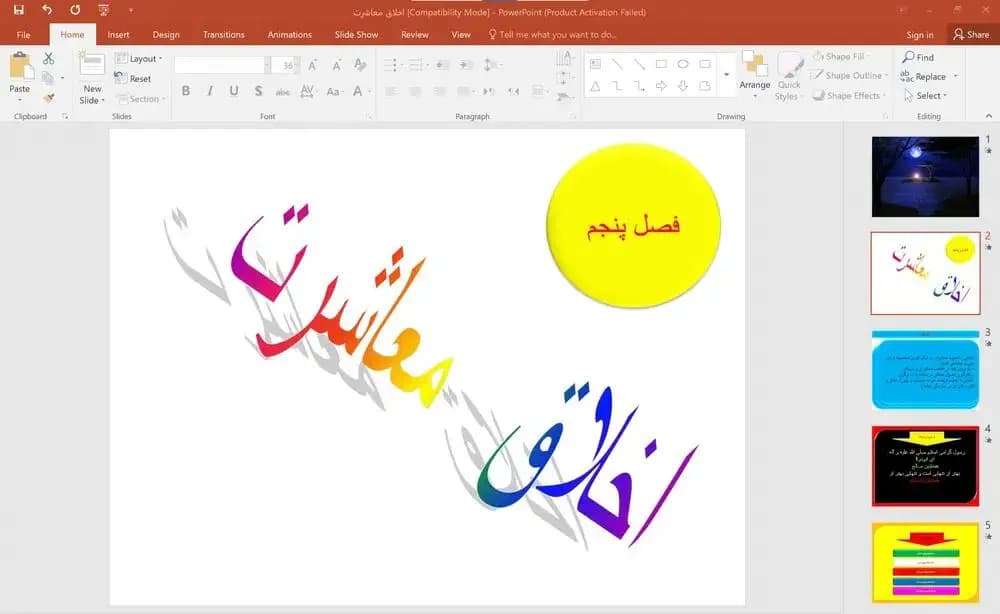Open the File tab
The height and width of the screenshot is (614, 1000).
[x=24, y=34]
